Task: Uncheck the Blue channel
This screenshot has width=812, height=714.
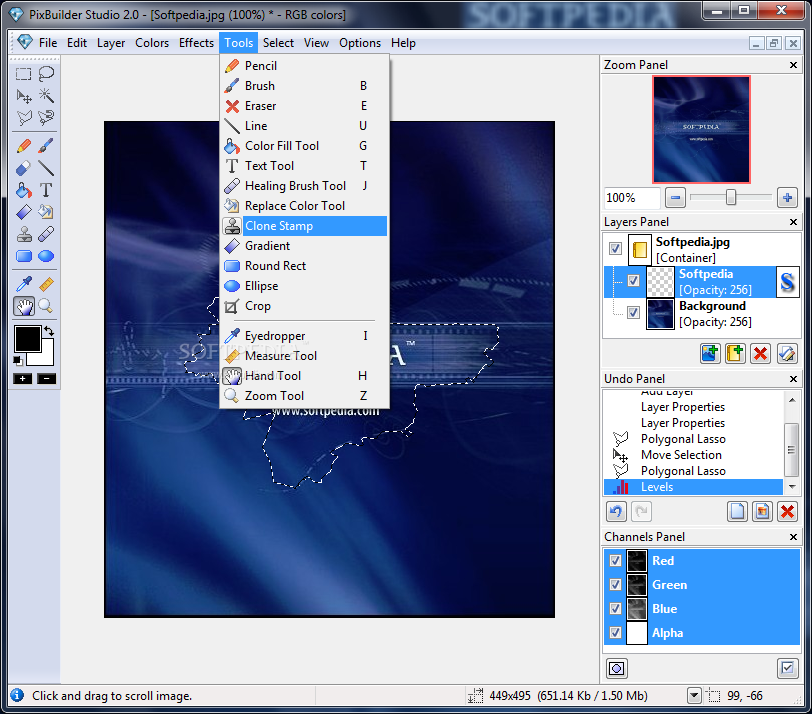Action: (x=615, y=608)
